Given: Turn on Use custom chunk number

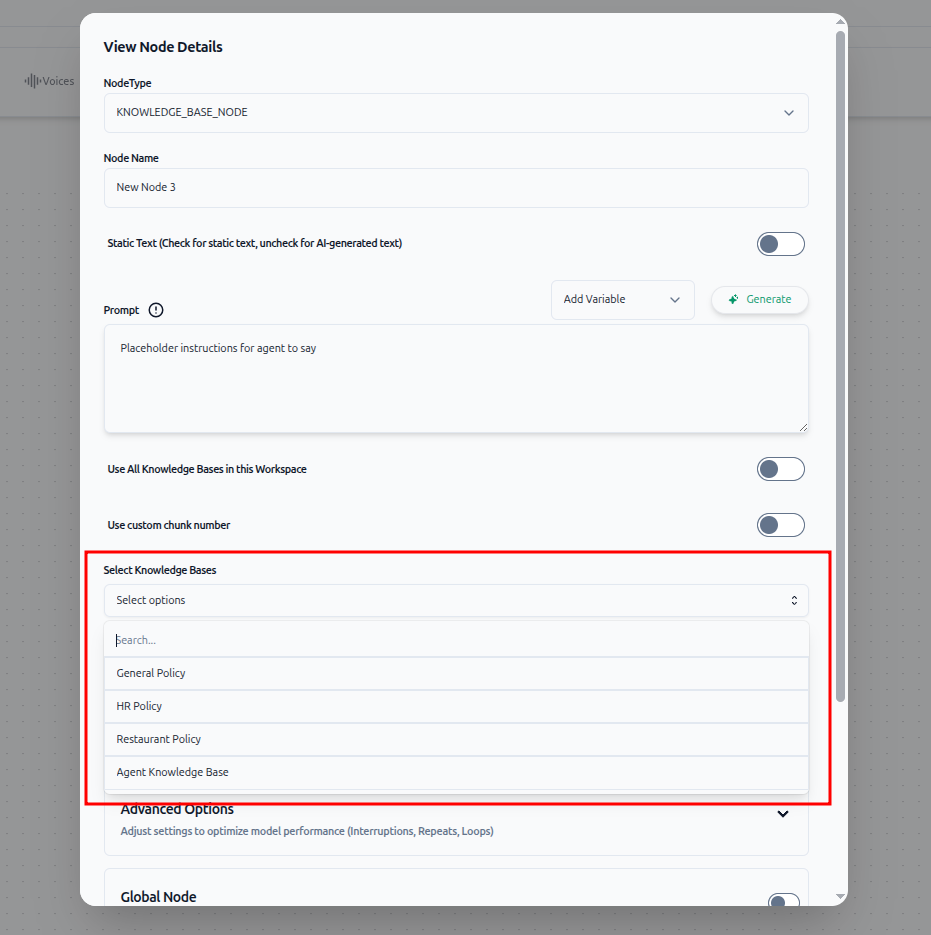Looking at the screenshot, I should pyautogui.click(x=780, y=525).
